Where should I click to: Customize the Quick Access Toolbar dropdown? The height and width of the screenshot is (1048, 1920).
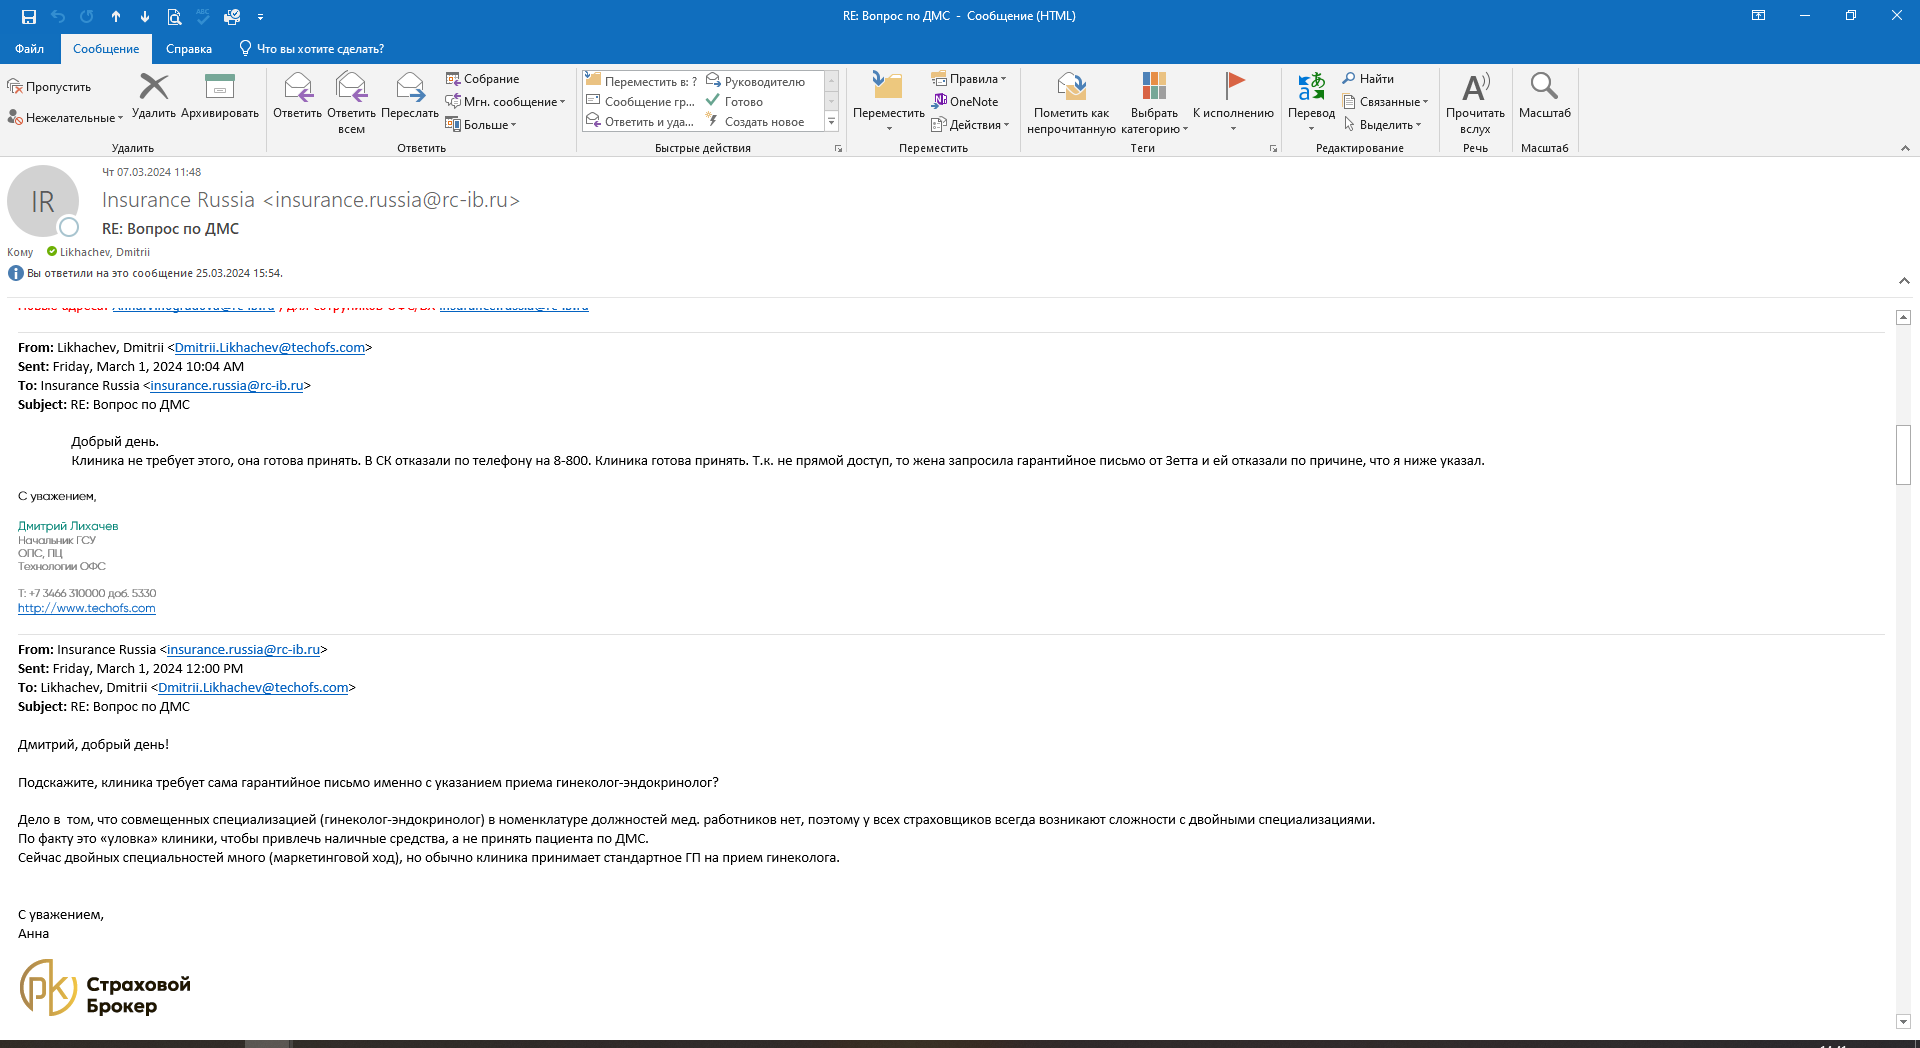click(x=260, y=16)
